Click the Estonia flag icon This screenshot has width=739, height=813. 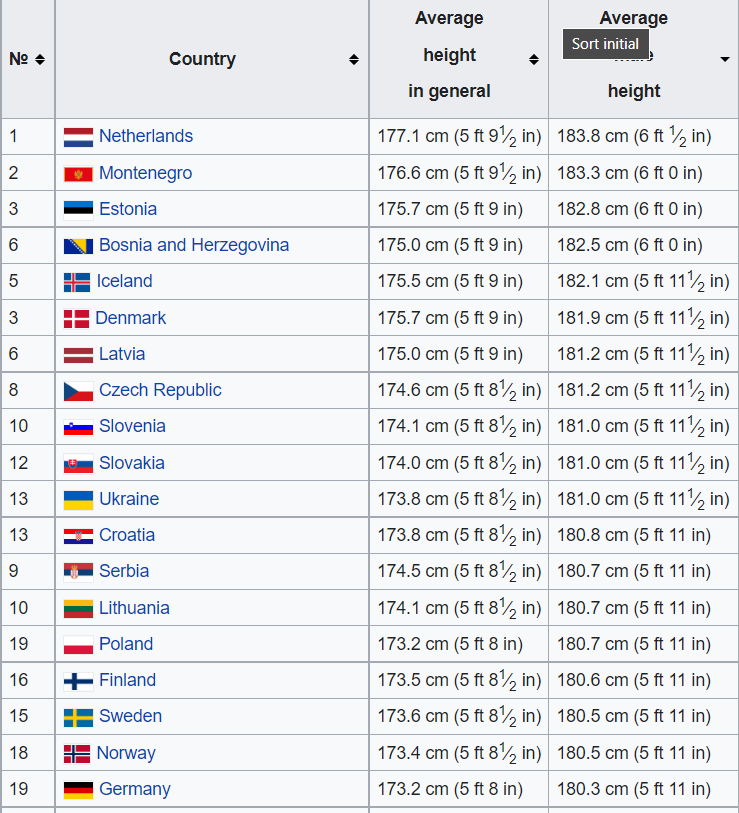point(78,210)
